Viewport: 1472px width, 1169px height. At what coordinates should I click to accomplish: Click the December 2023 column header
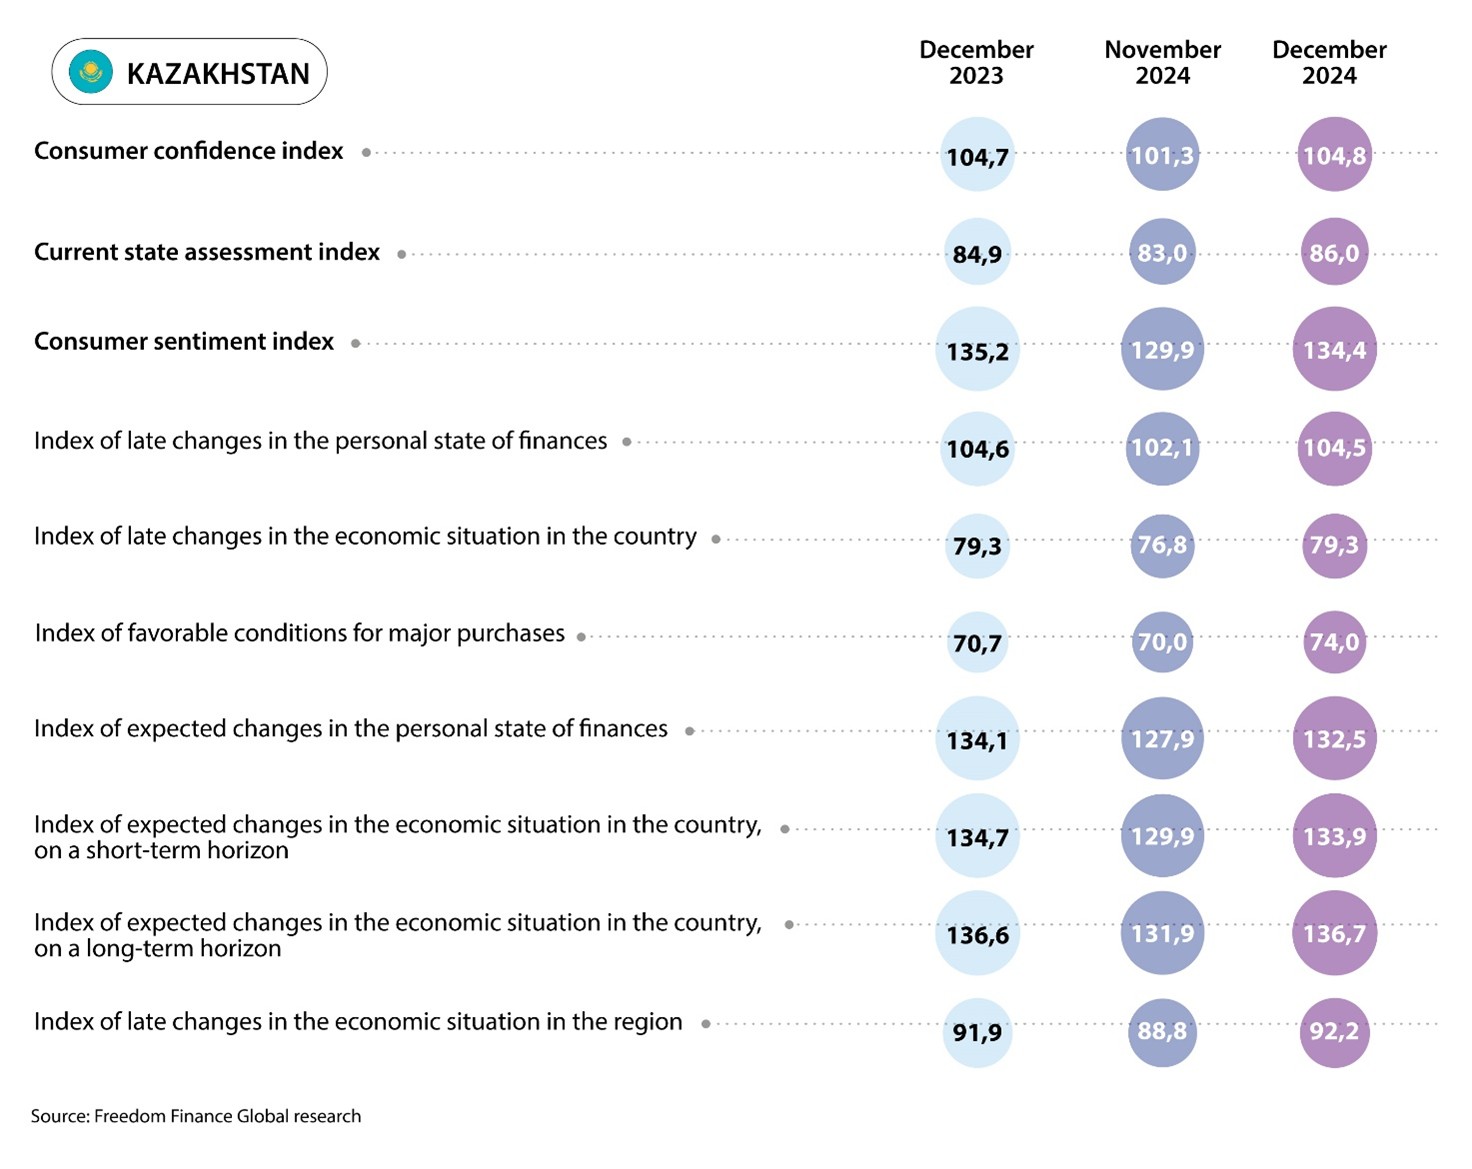(976, 63)
